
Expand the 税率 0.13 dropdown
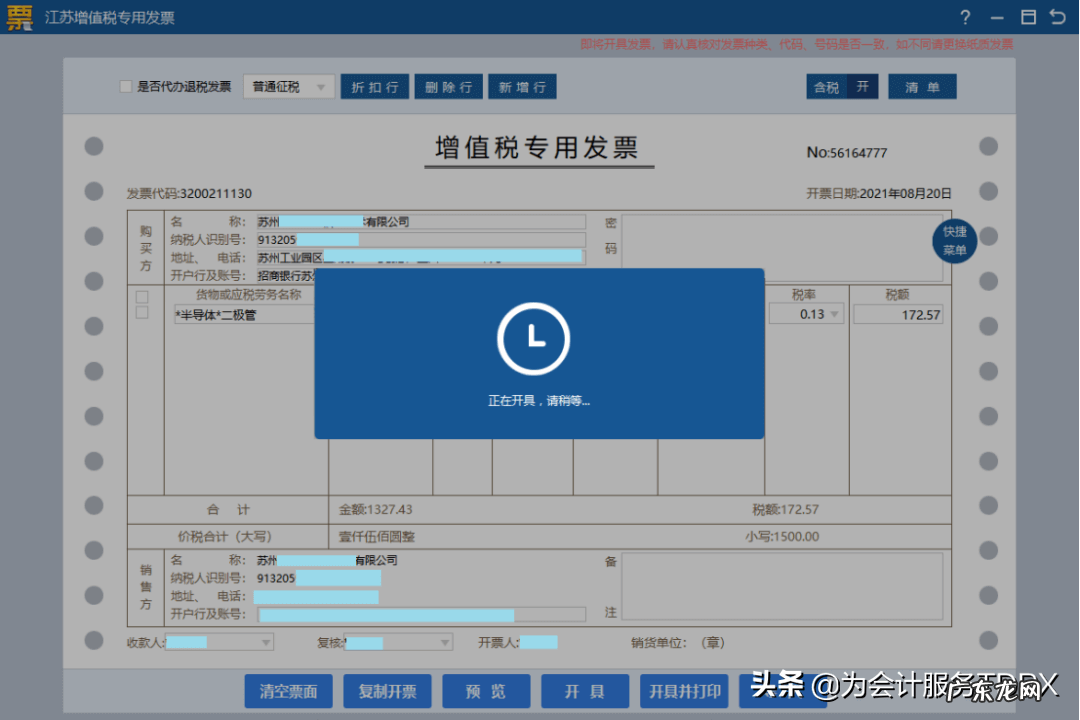click(x=834, y=315)
